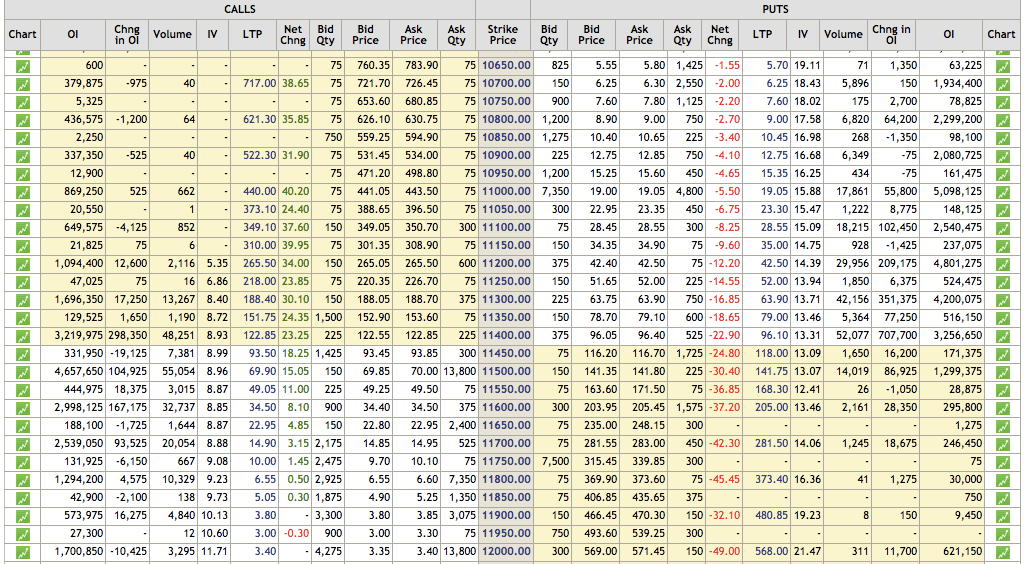1024x564 pixels.
Task: Open calls LTP 440.00 quote link
Action: pyautogui.click(x=259, y=191)
